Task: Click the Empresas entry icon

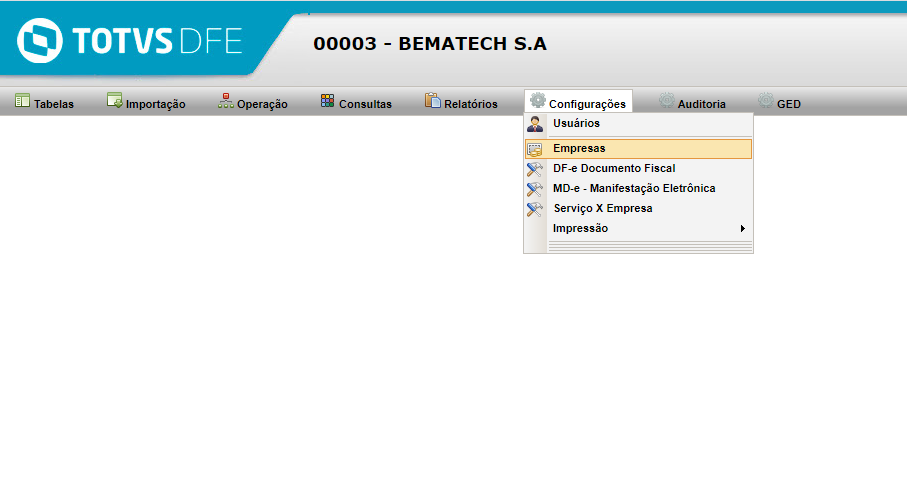Action: [535, 149]
